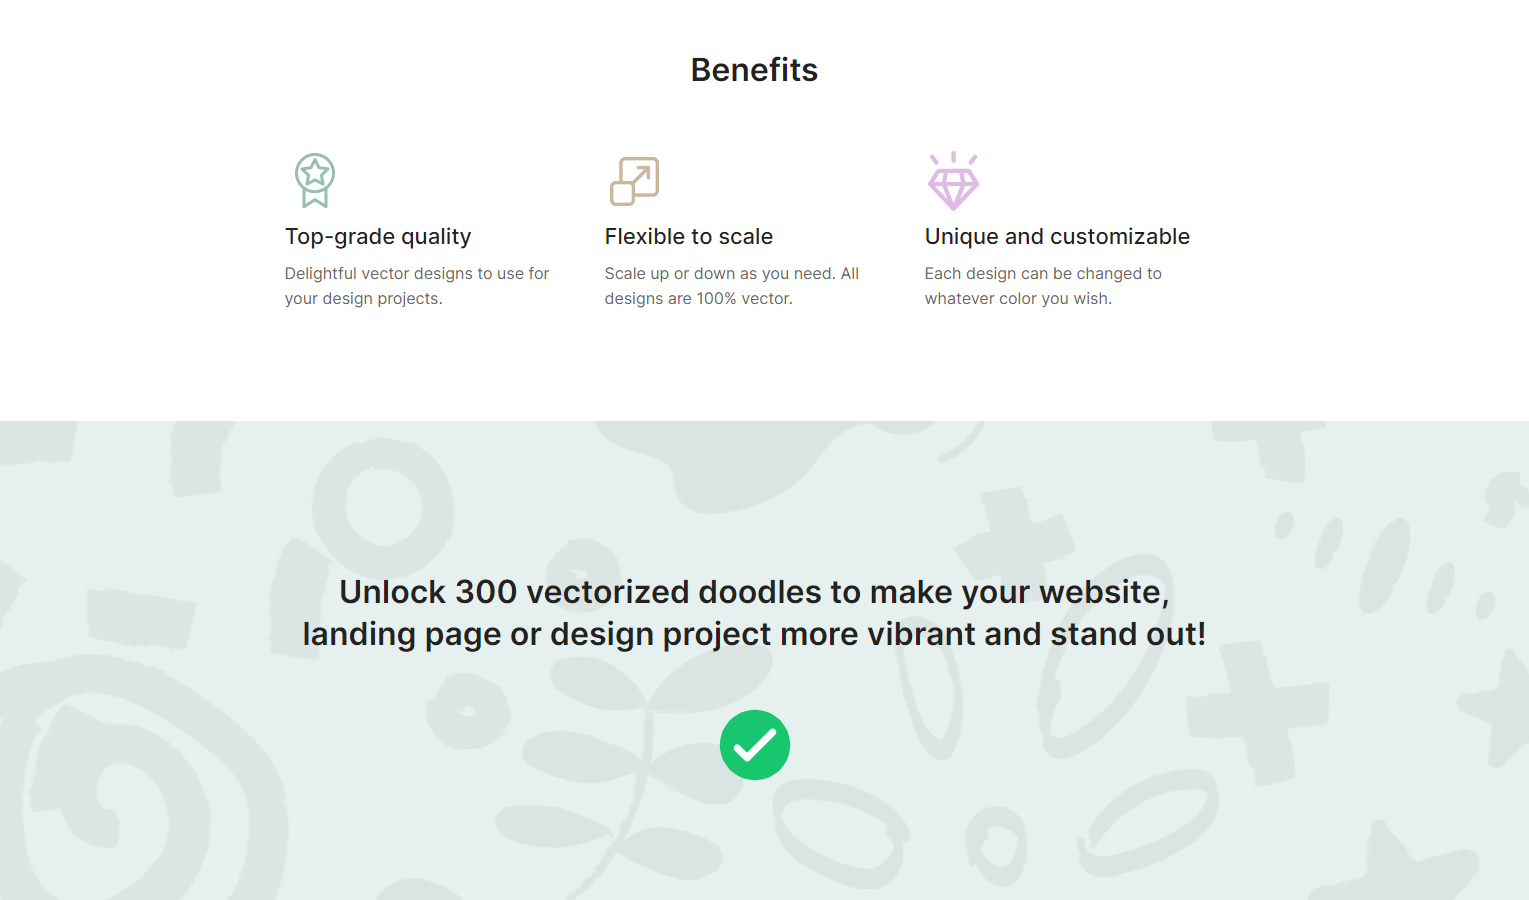This screenshot has width=1529, height=900.
Task: Click the "landing page or design project" line
Action: [754, 634]
